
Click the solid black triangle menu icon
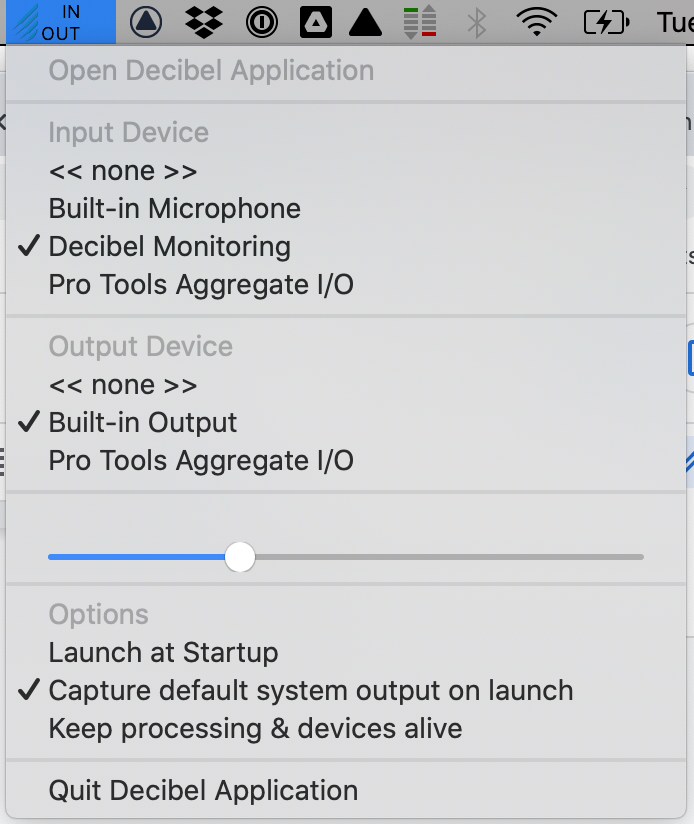(x=366, y=22)
